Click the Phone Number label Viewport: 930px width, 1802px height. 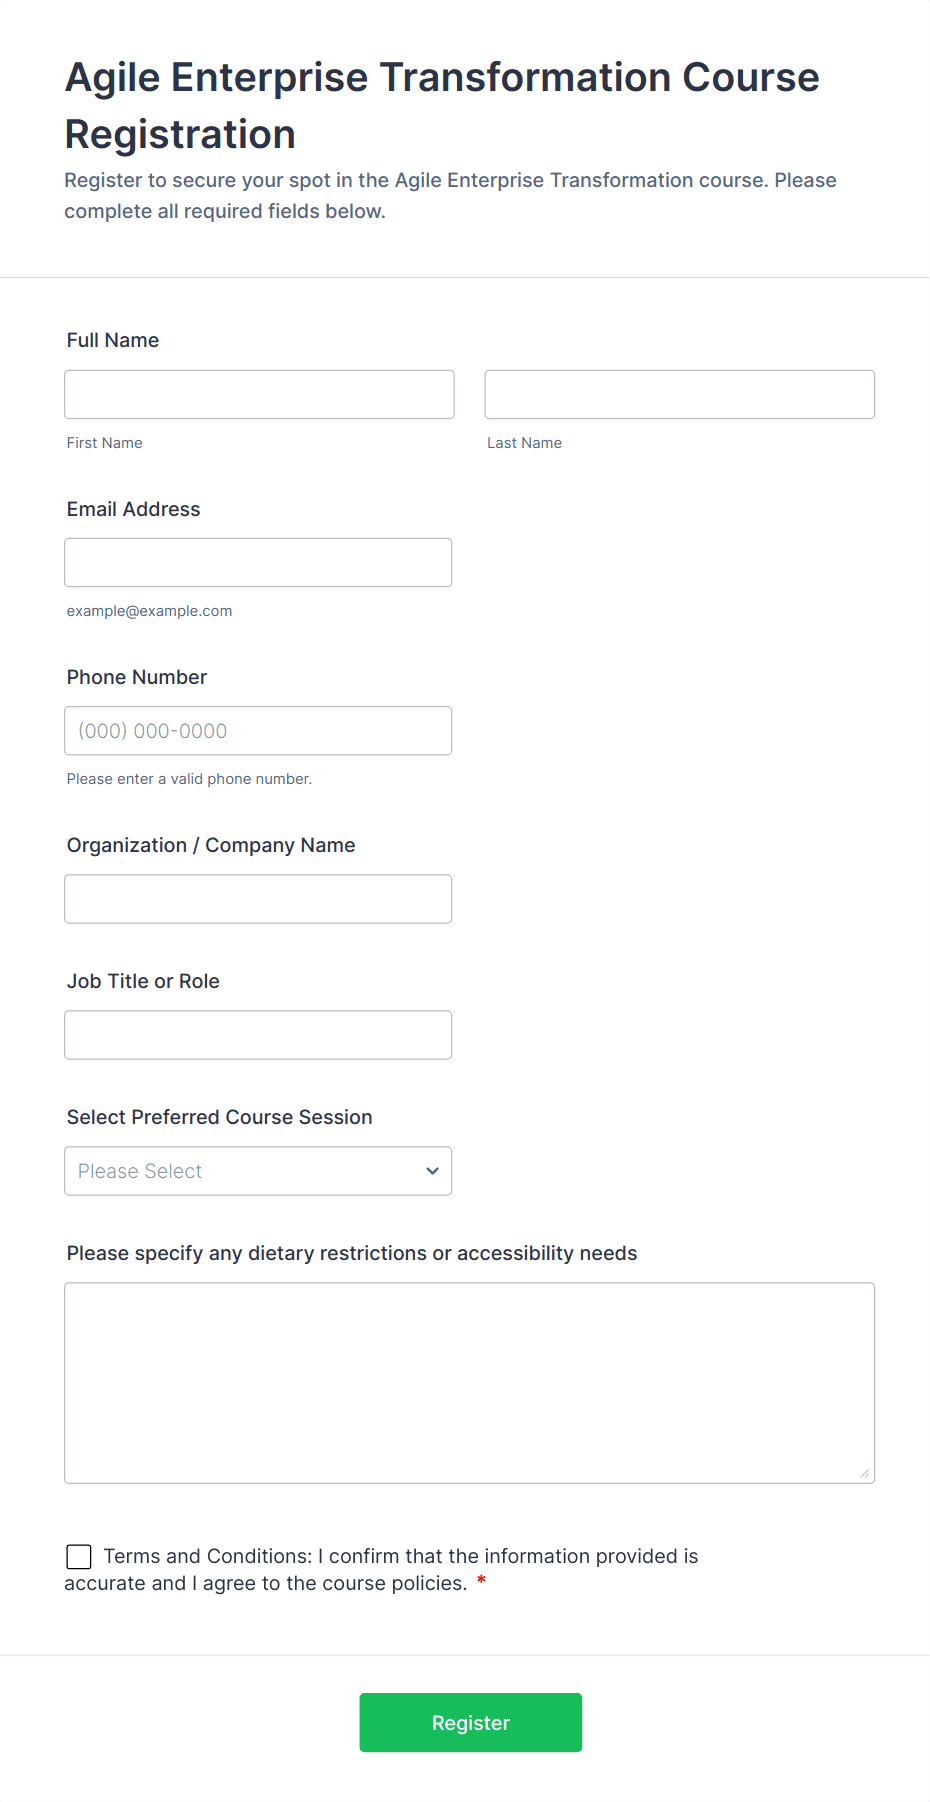click(137, 677)
